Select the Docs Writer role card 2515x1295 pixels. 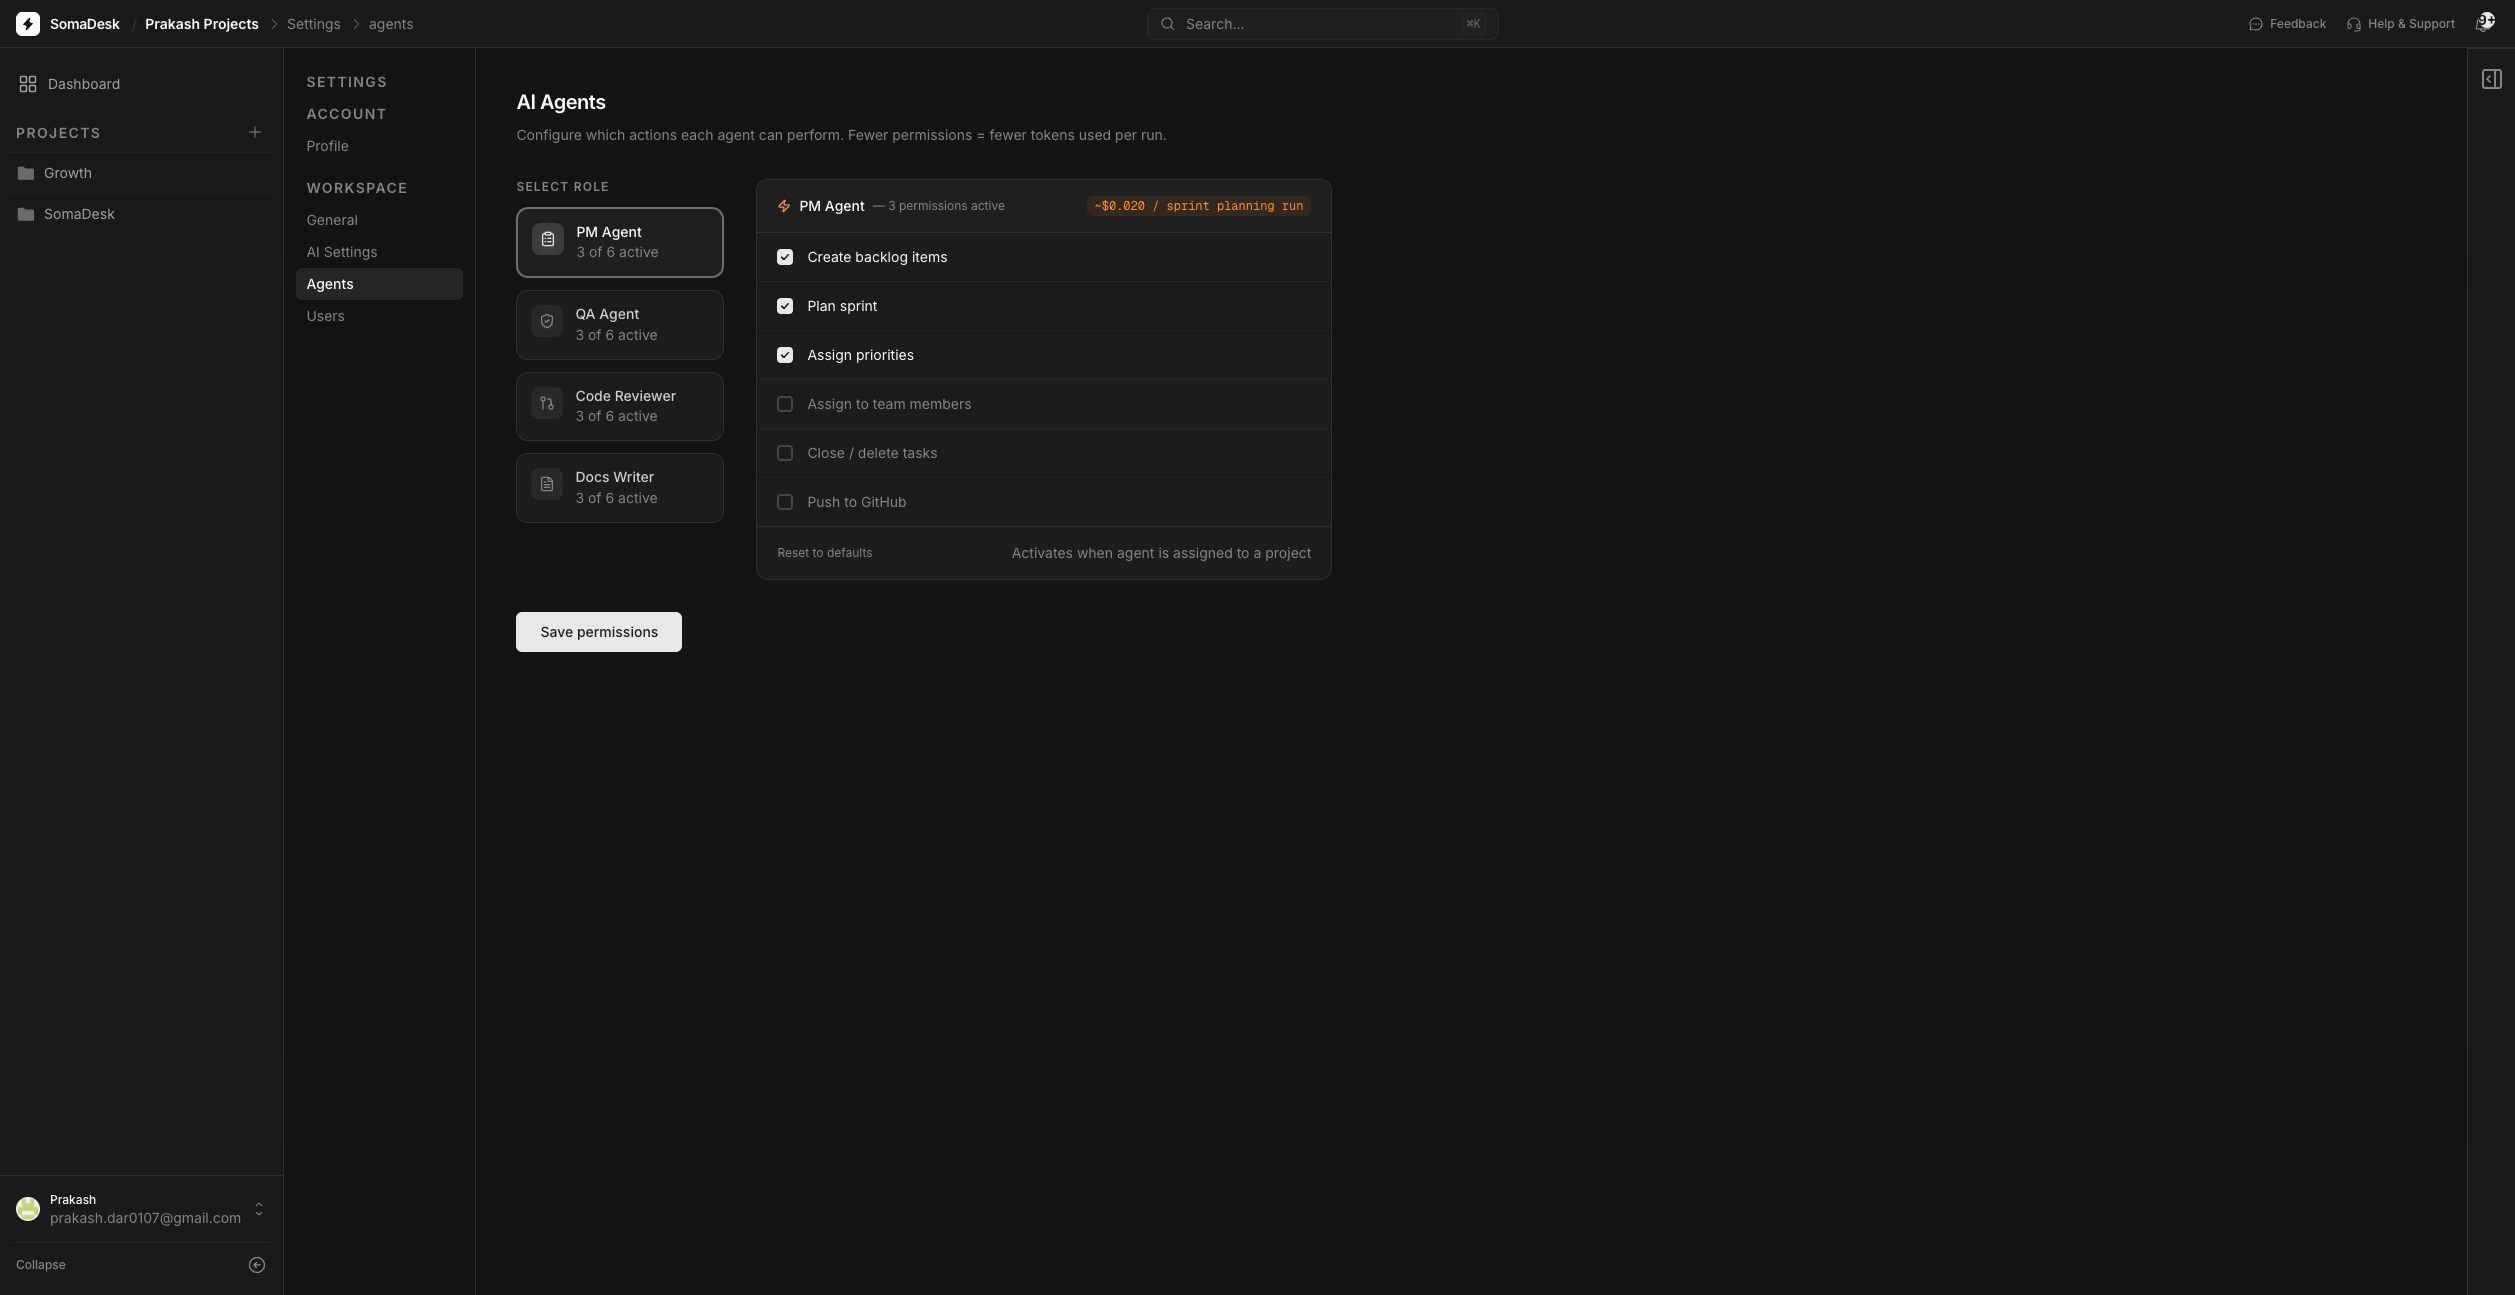coord(620,488)
